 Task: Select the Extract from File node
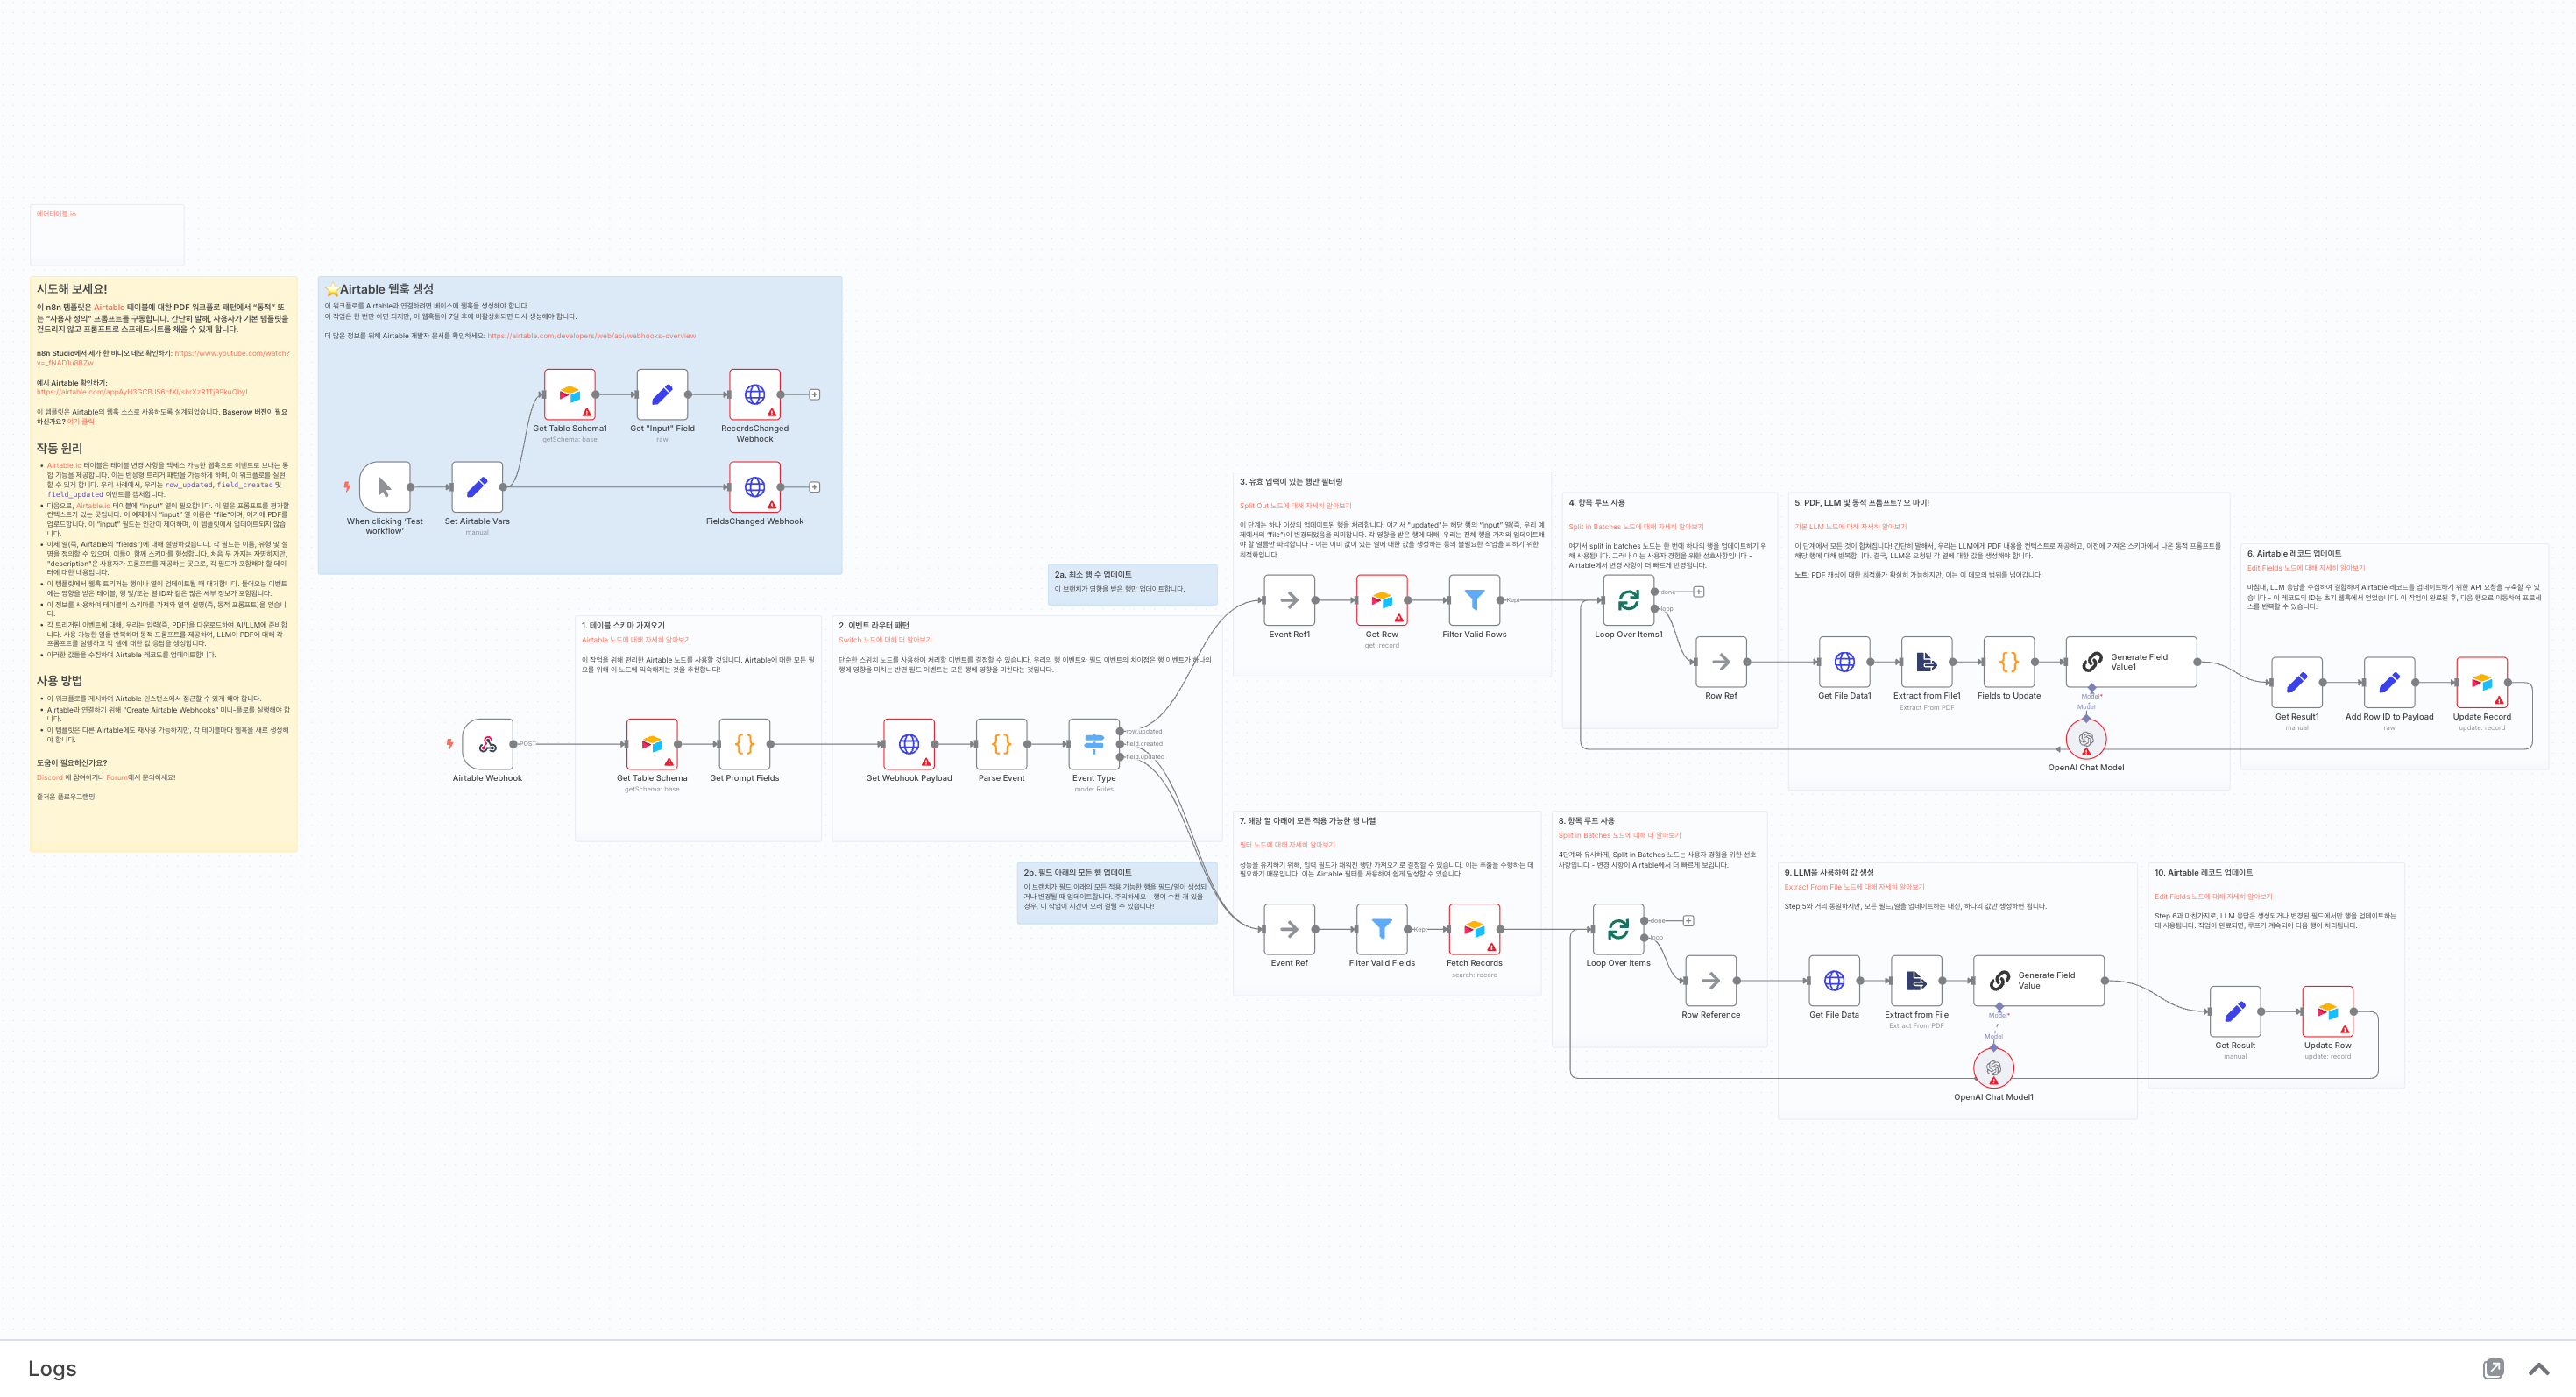[x=1917, y=981]
